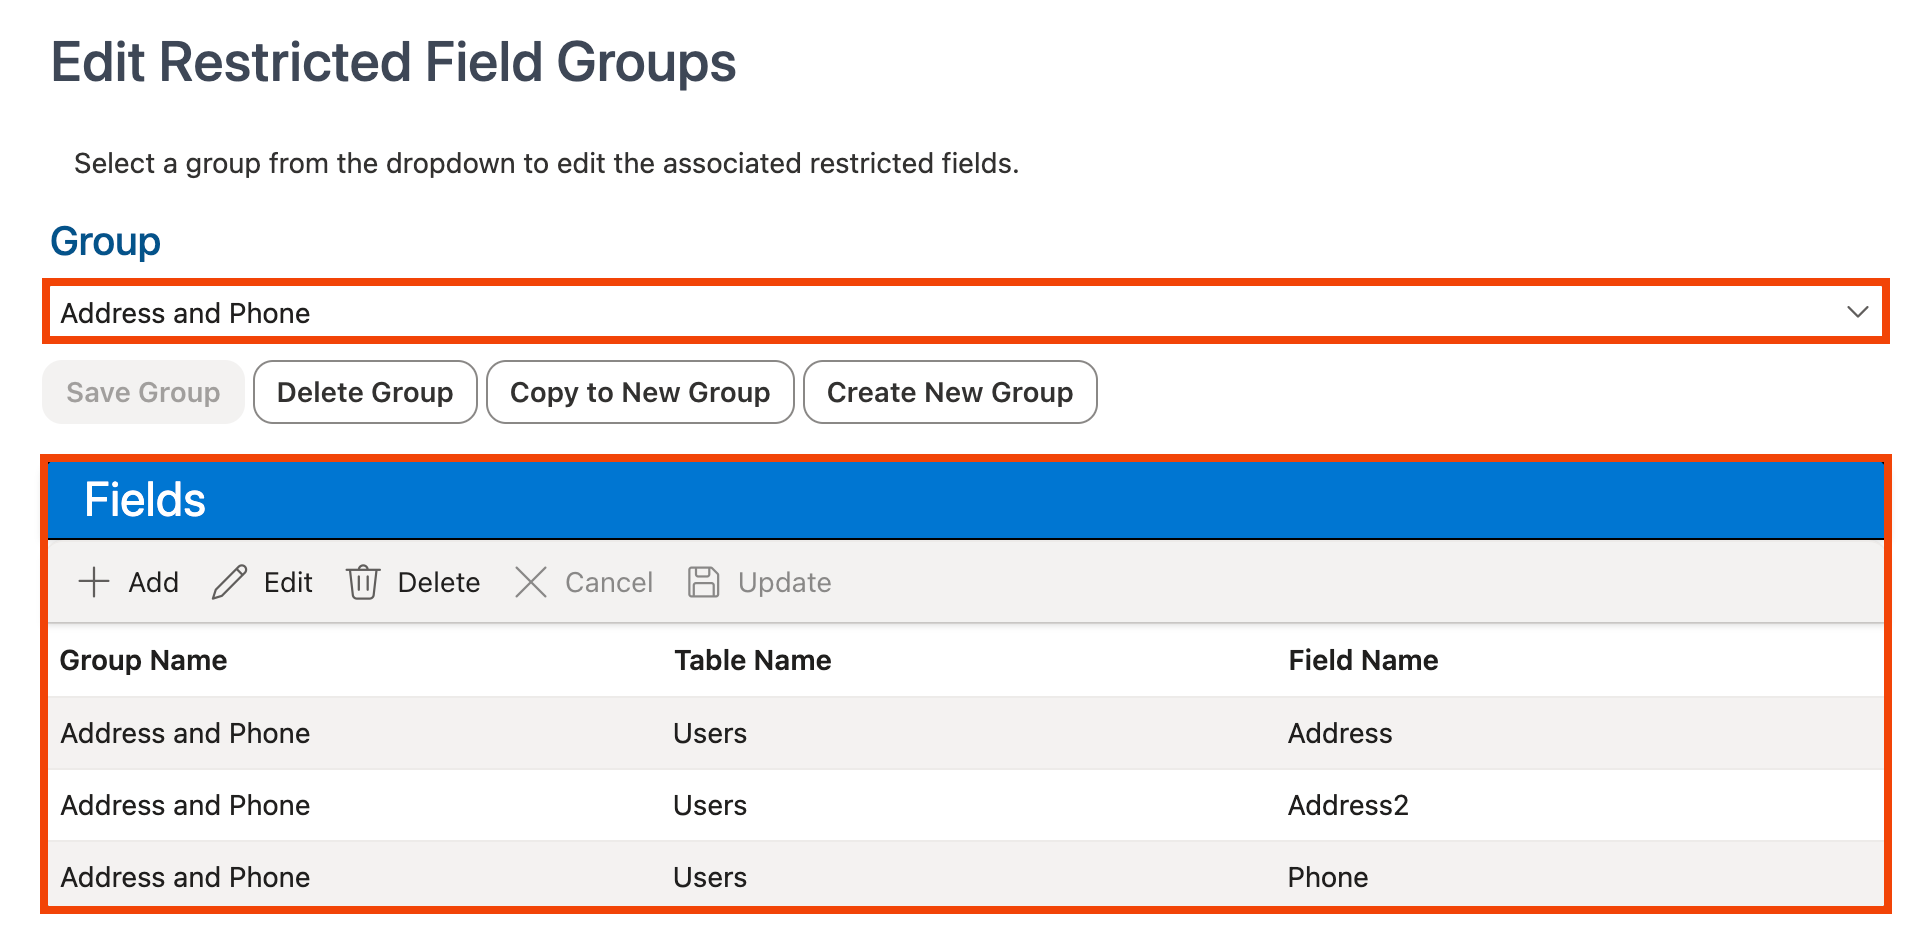
Task: Click Create New Group
Action: [949, 392]
